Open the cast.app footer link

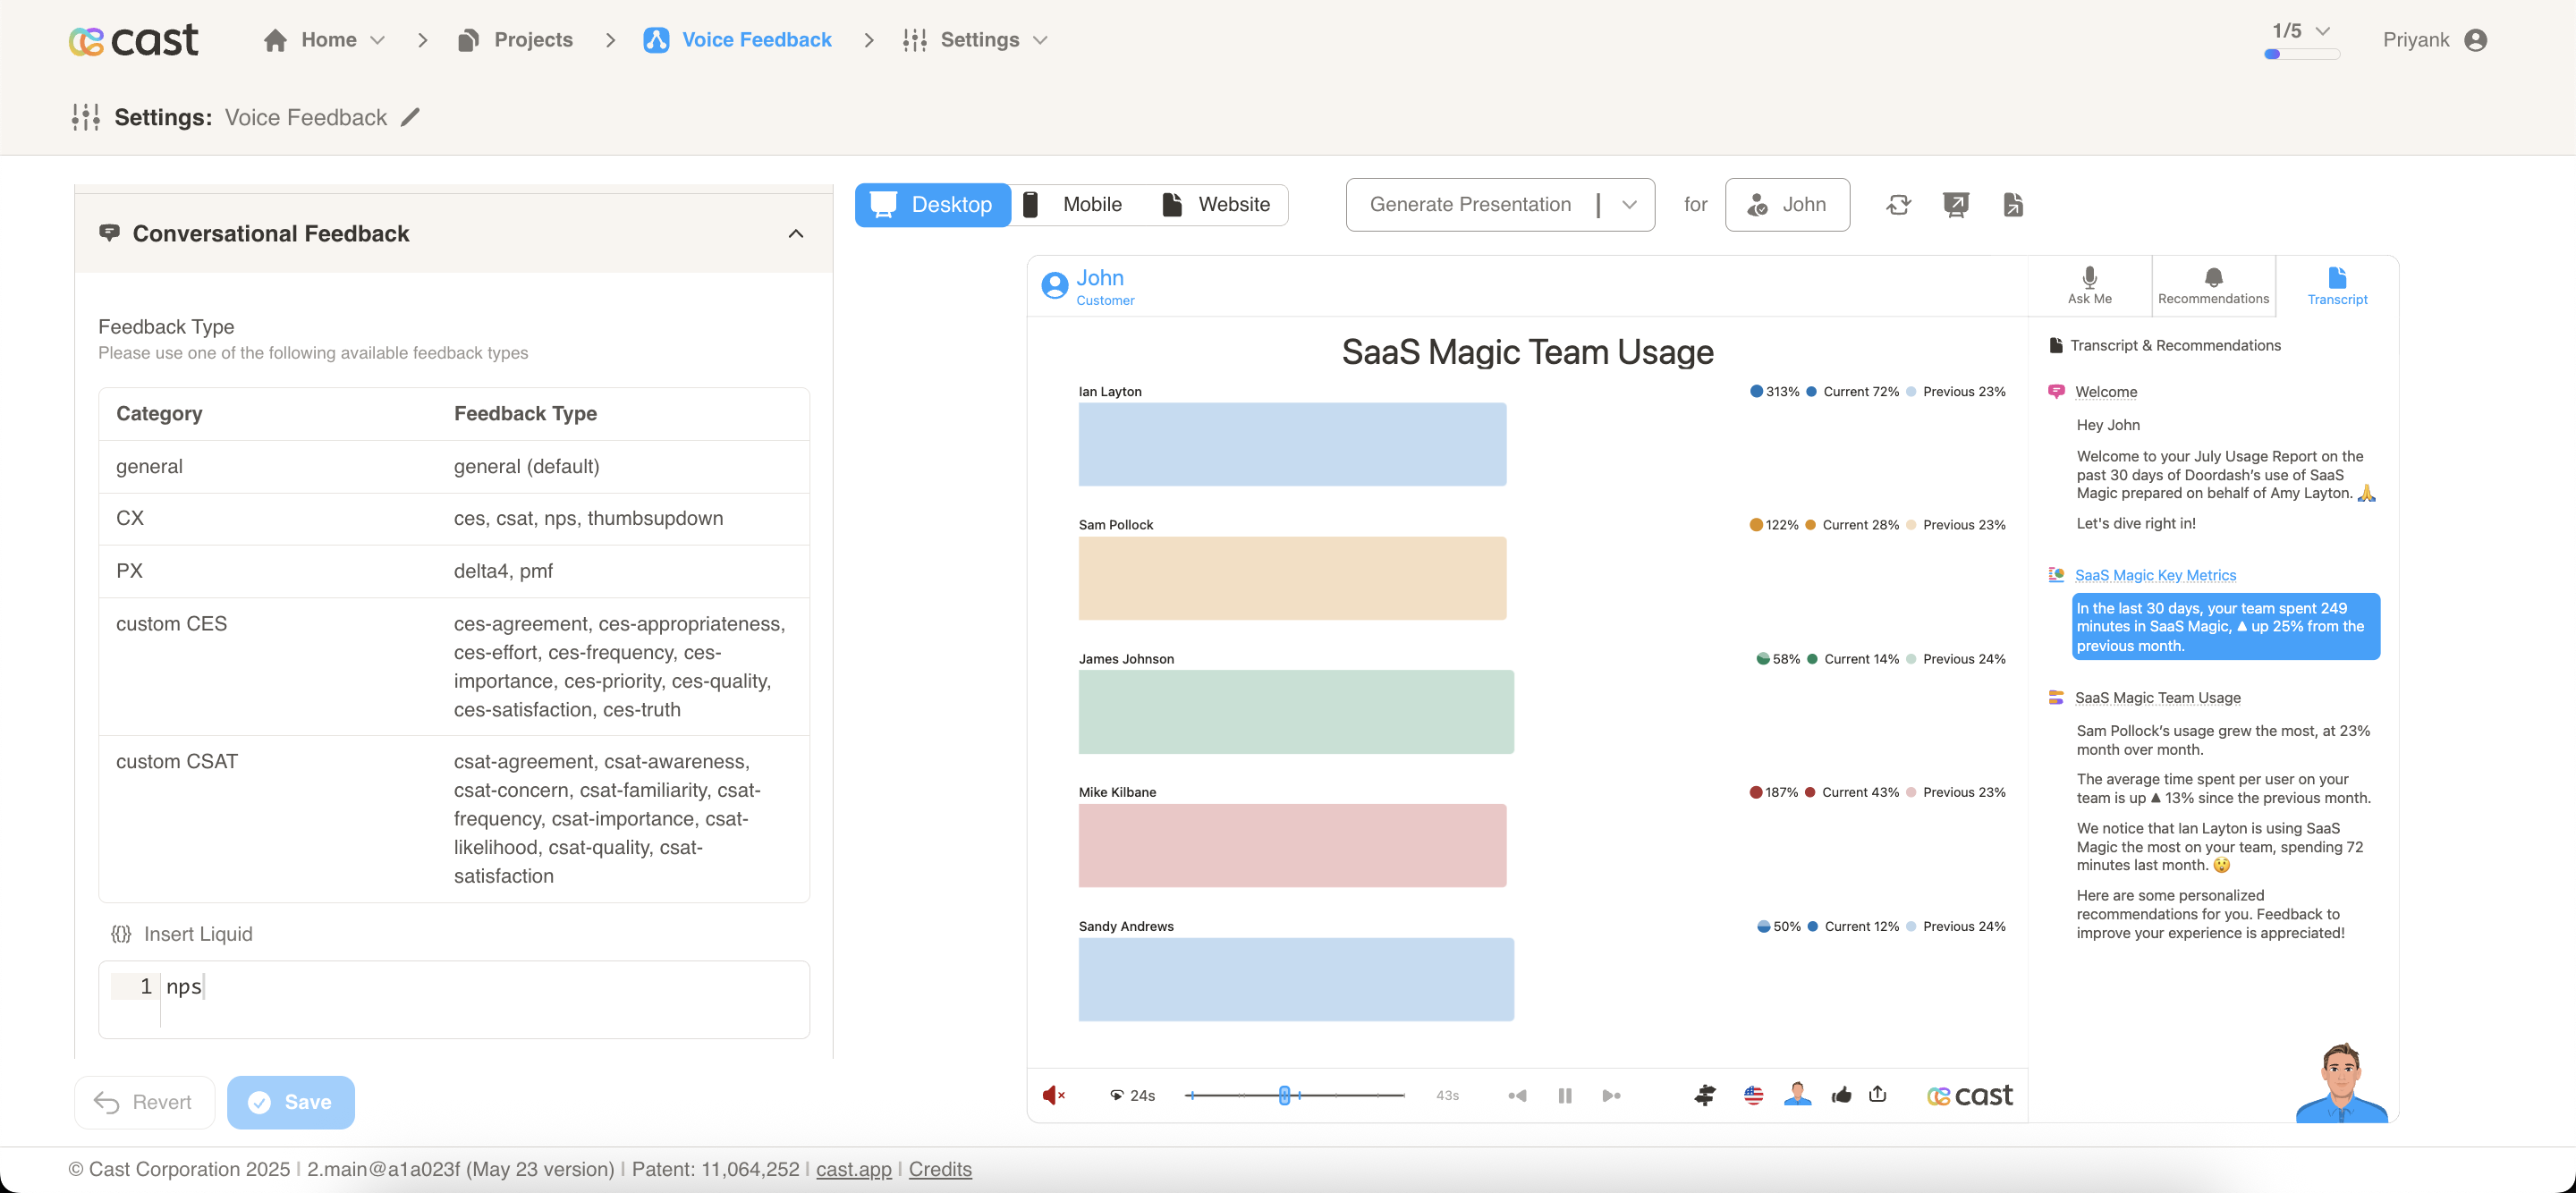coord(853,1169)
